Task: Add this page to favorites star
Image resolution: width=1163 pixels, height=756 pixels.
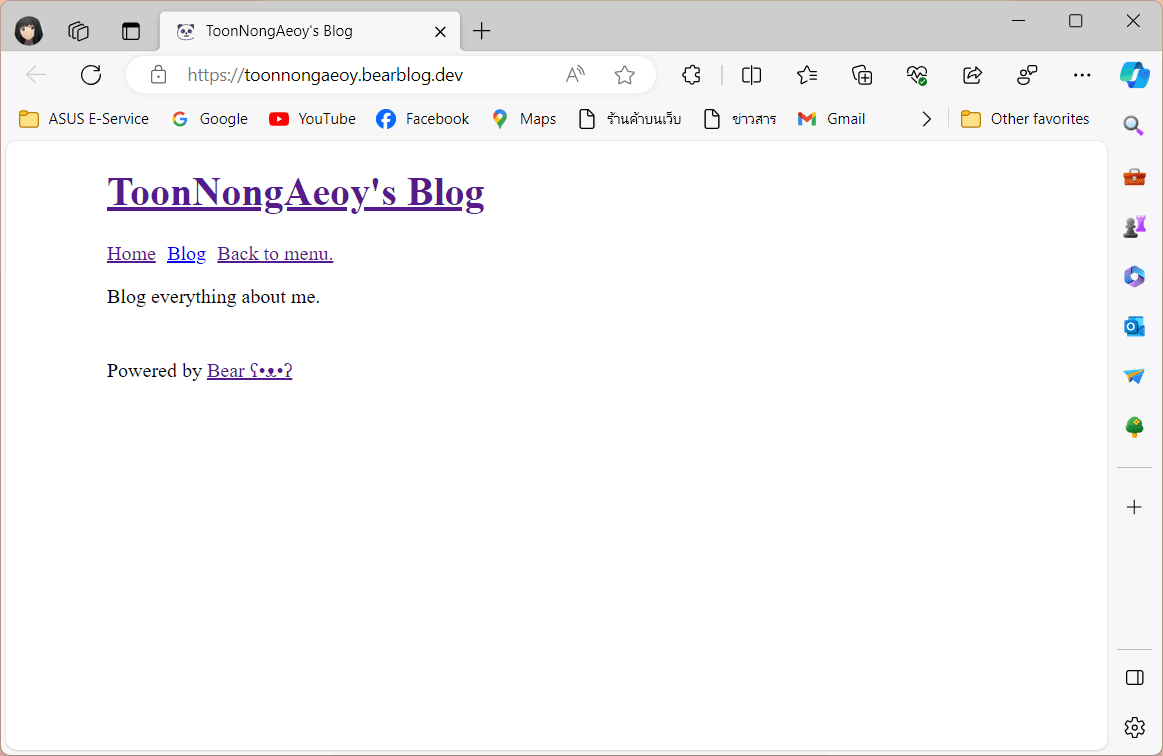Action: (625, 75)
